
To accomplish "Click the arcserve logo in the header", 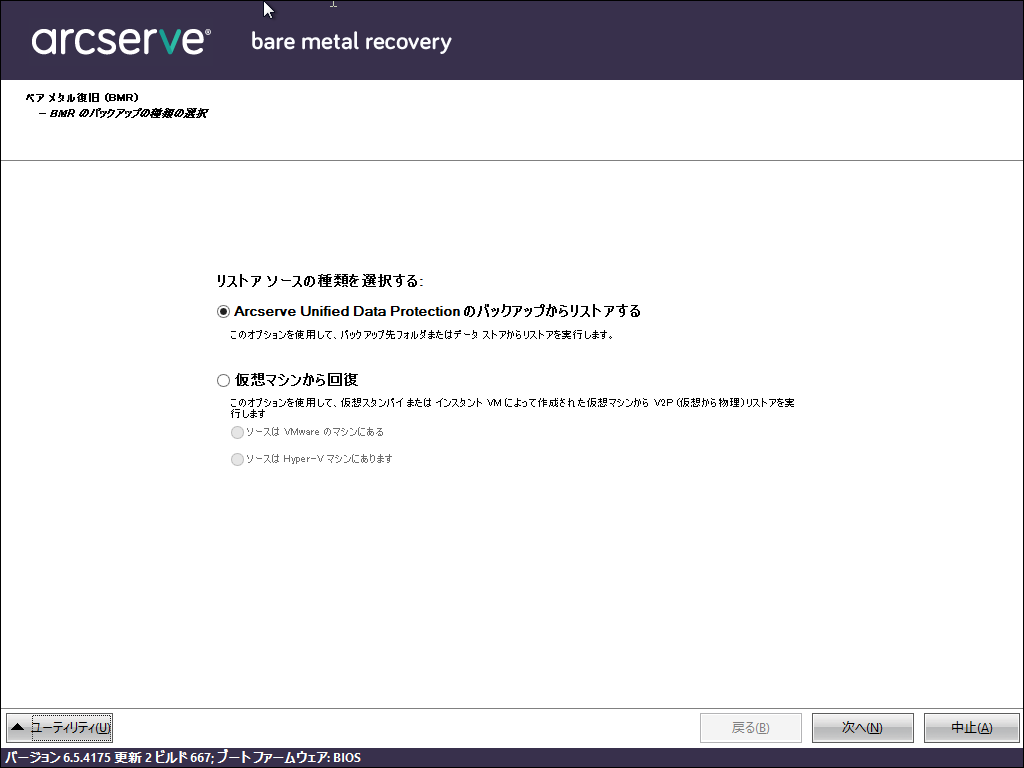I will (x=121, y=40).
